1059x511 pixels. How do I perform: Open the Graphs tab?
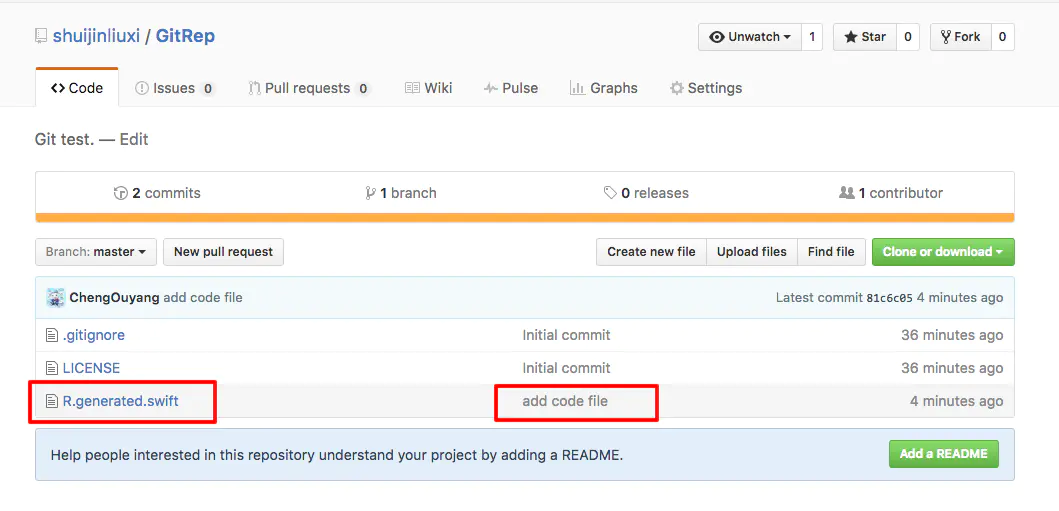coord(604,88)
